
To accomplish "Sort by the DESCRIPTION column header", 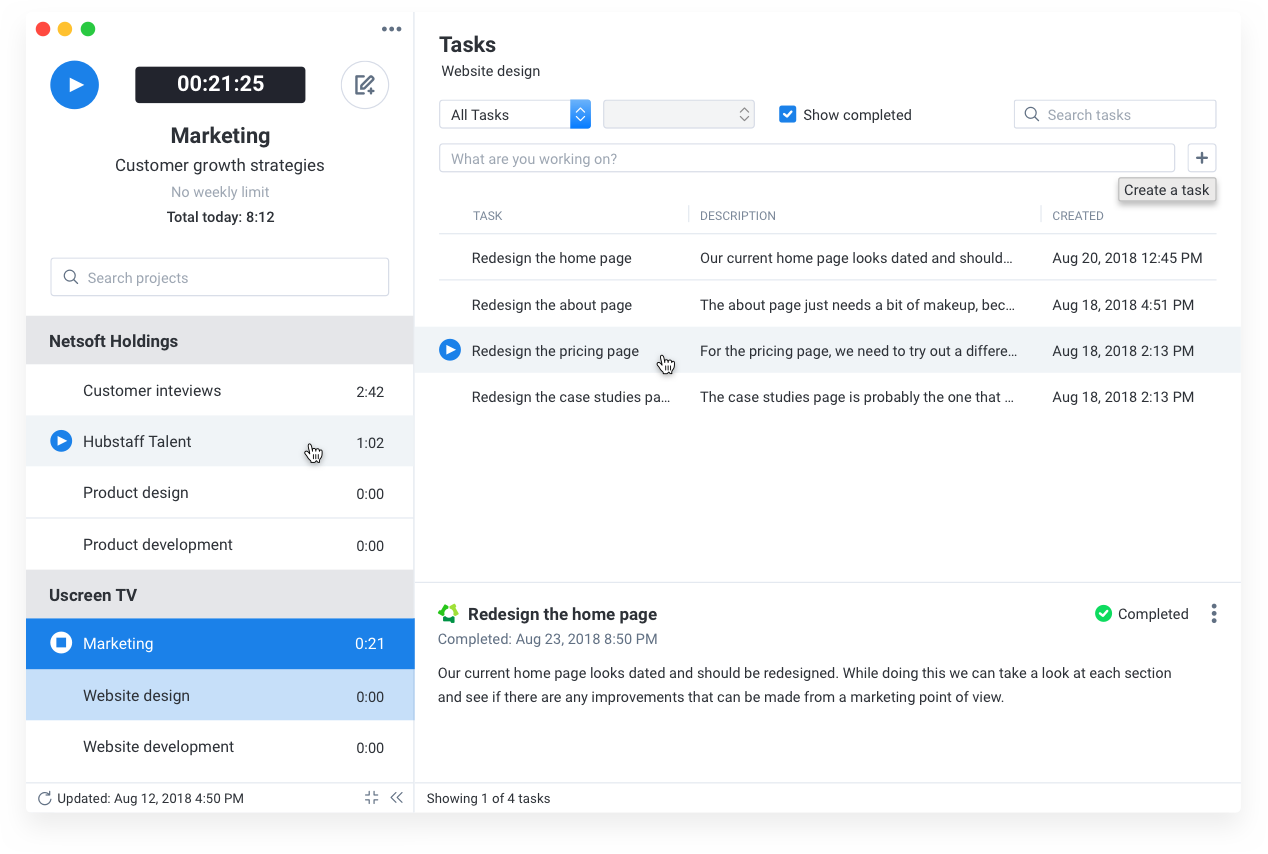I will (738, 215).
